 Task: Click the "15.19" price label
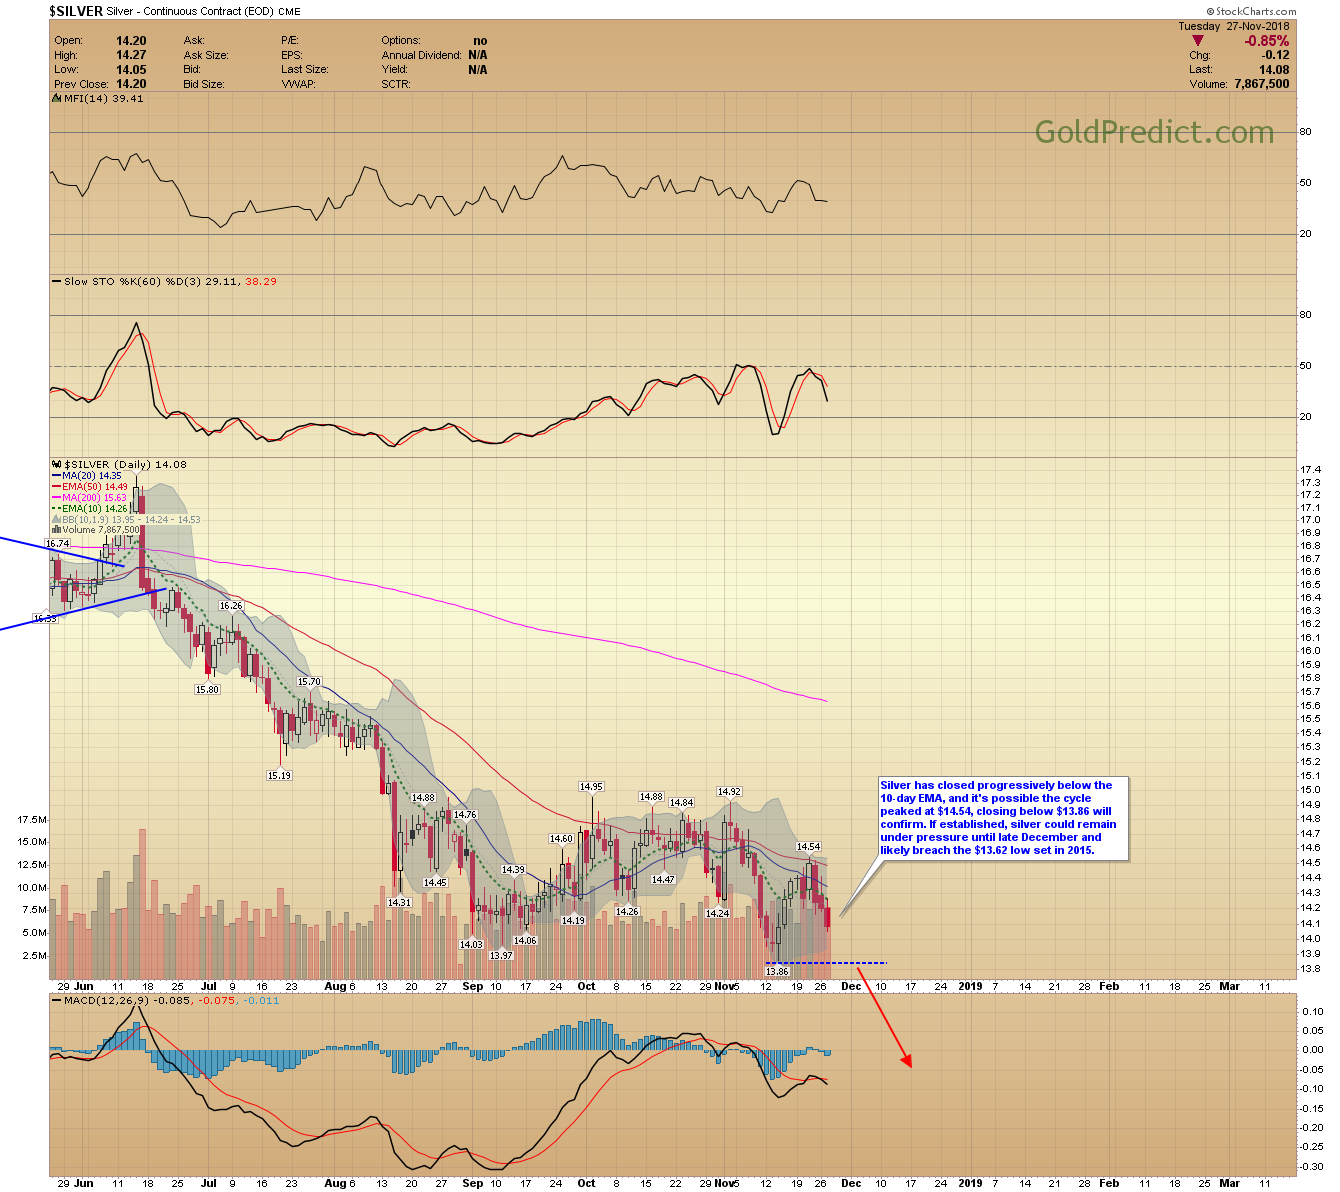[x=279, y=775]
